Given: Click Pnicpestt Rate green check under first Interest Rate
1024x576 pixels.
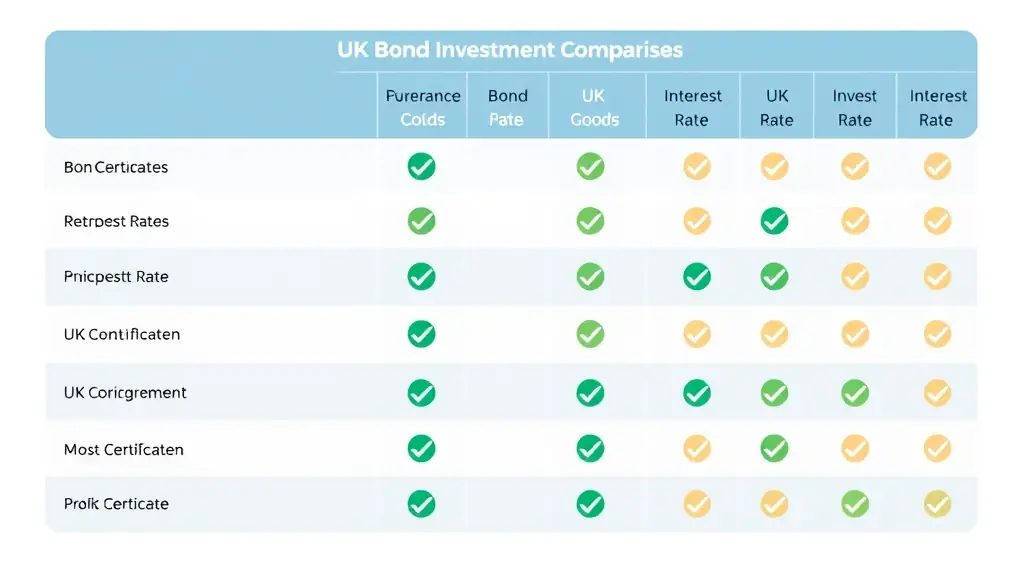Looking at the screenshot, I should tap(697, 277).
